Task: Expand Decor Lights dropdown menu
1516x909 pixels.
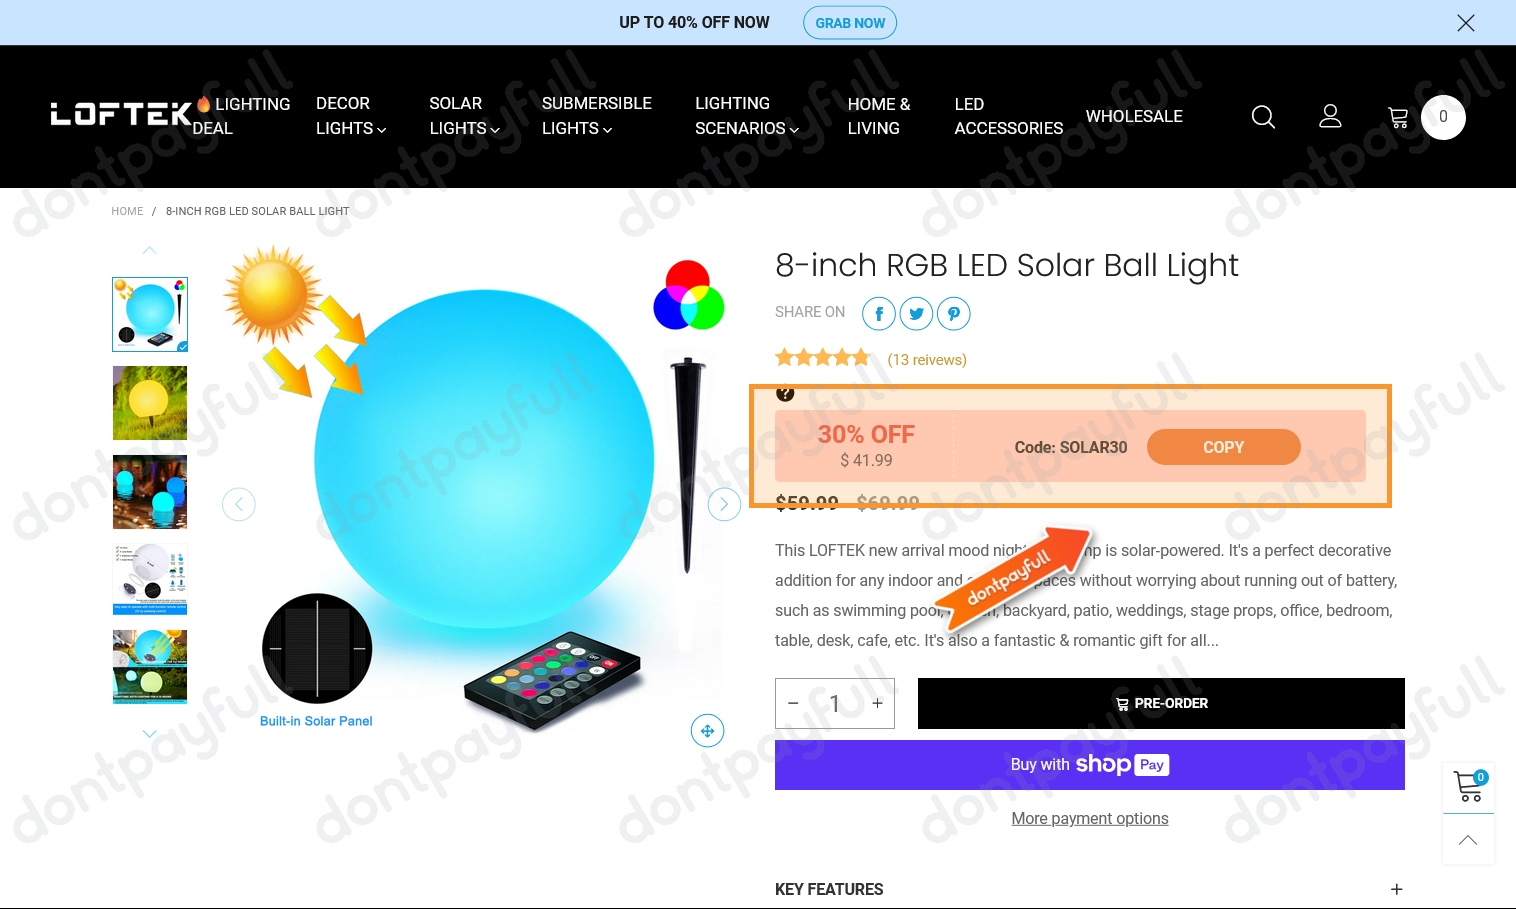Action: click(351, 116)
